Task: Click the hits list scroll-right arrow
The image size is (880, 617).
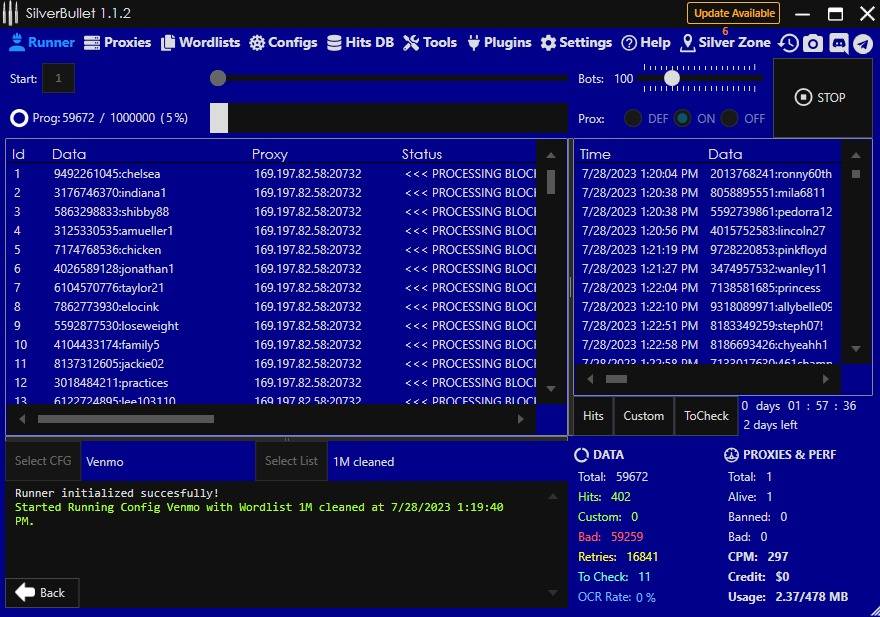Action: (x=826, y=379)
